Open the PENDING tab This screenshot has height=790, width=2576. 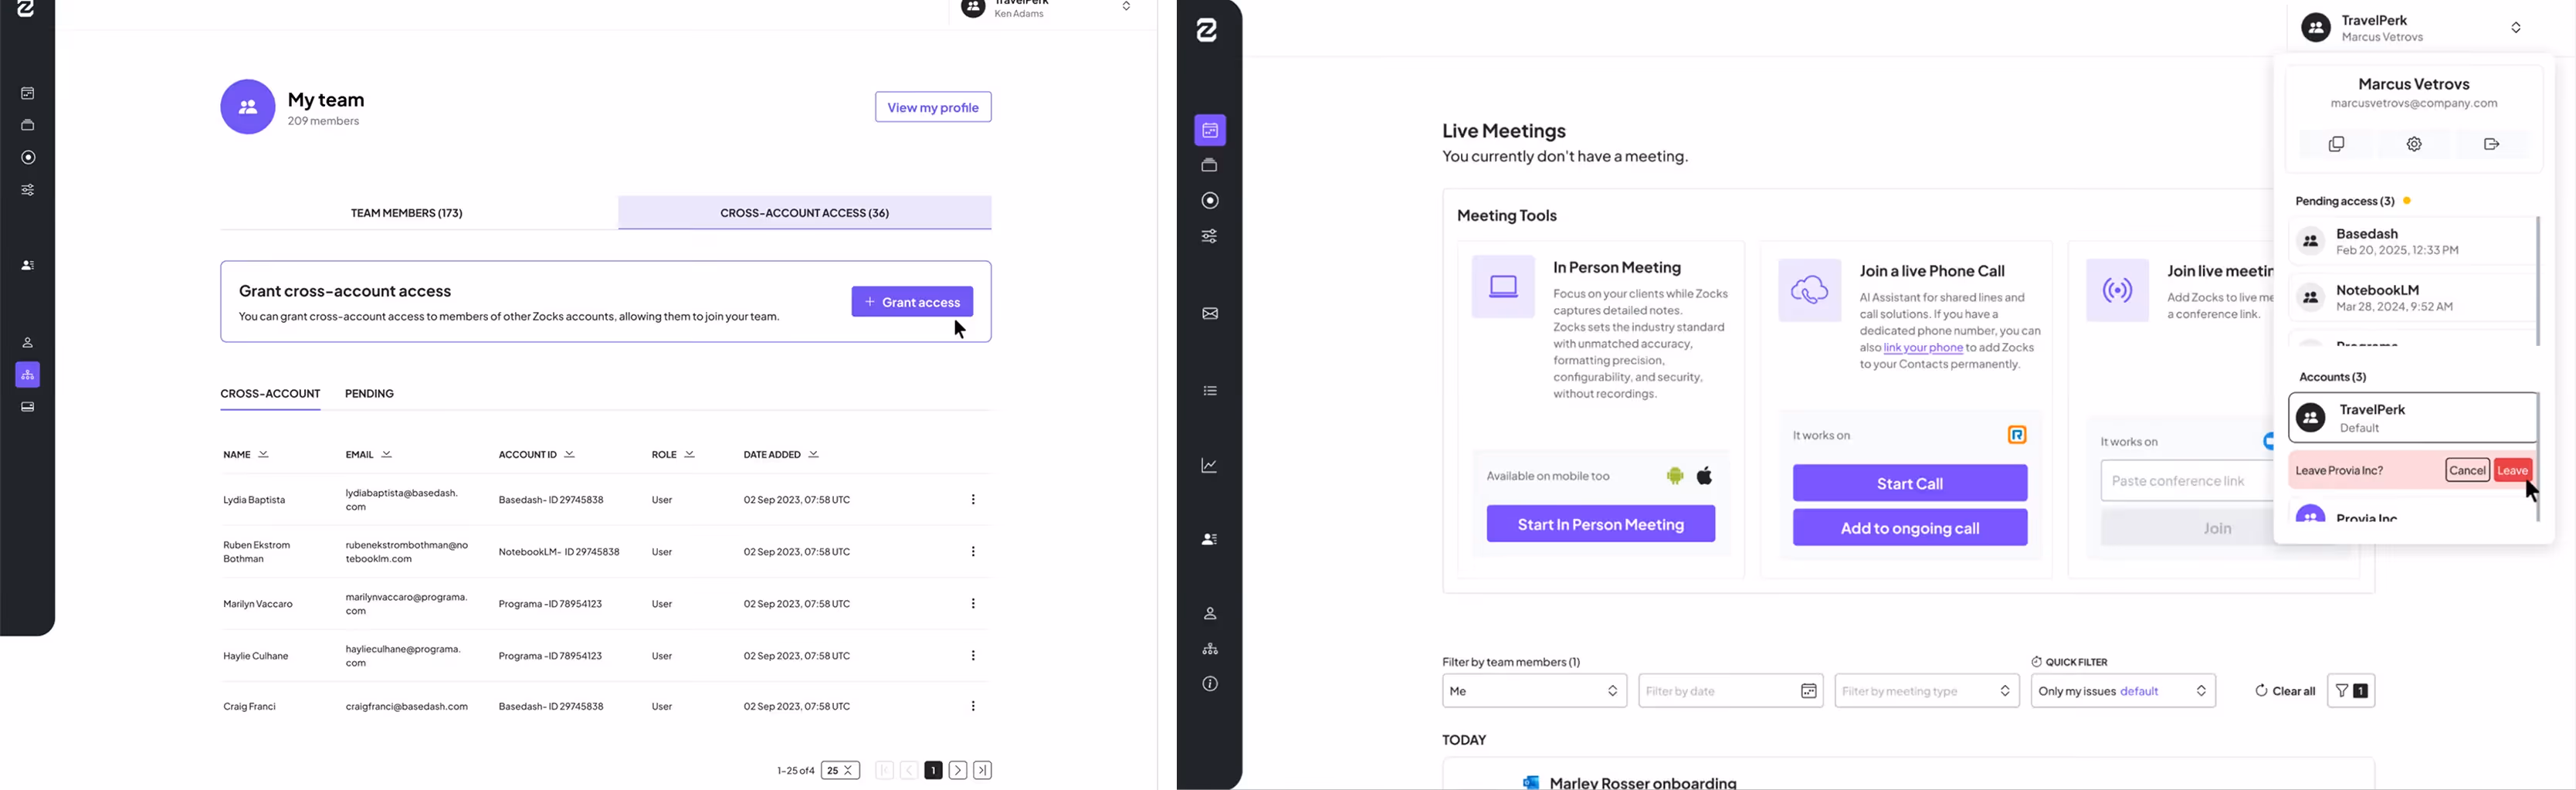pyautogui.click(x=368, y=393)
